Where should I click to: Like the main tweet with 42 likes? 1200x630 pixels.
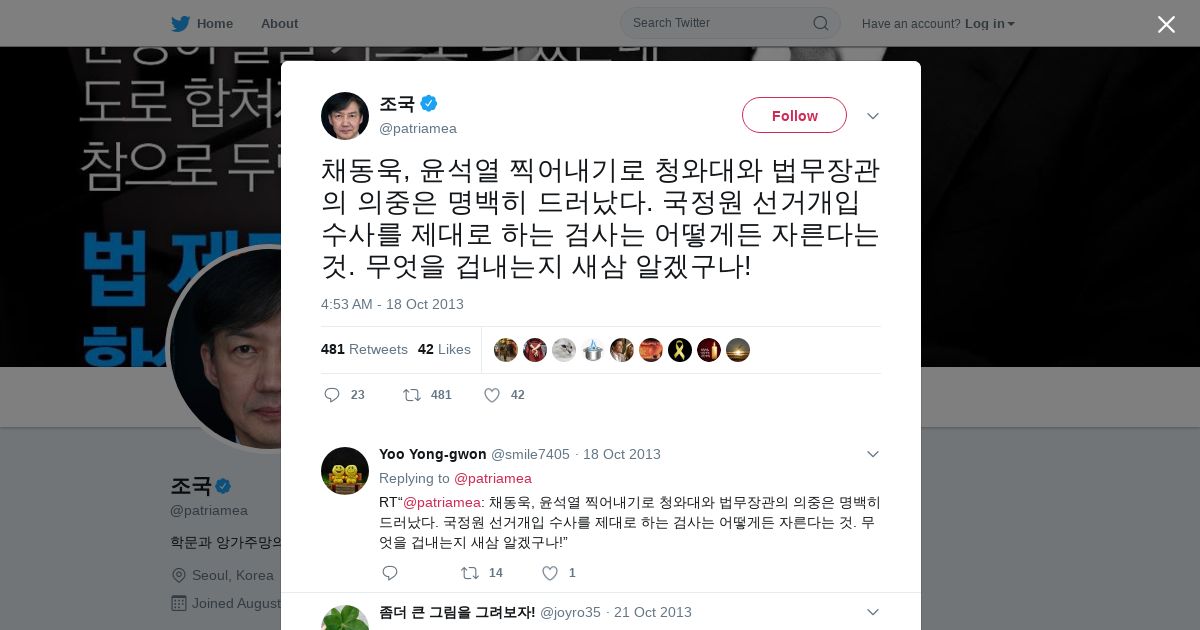492,395
